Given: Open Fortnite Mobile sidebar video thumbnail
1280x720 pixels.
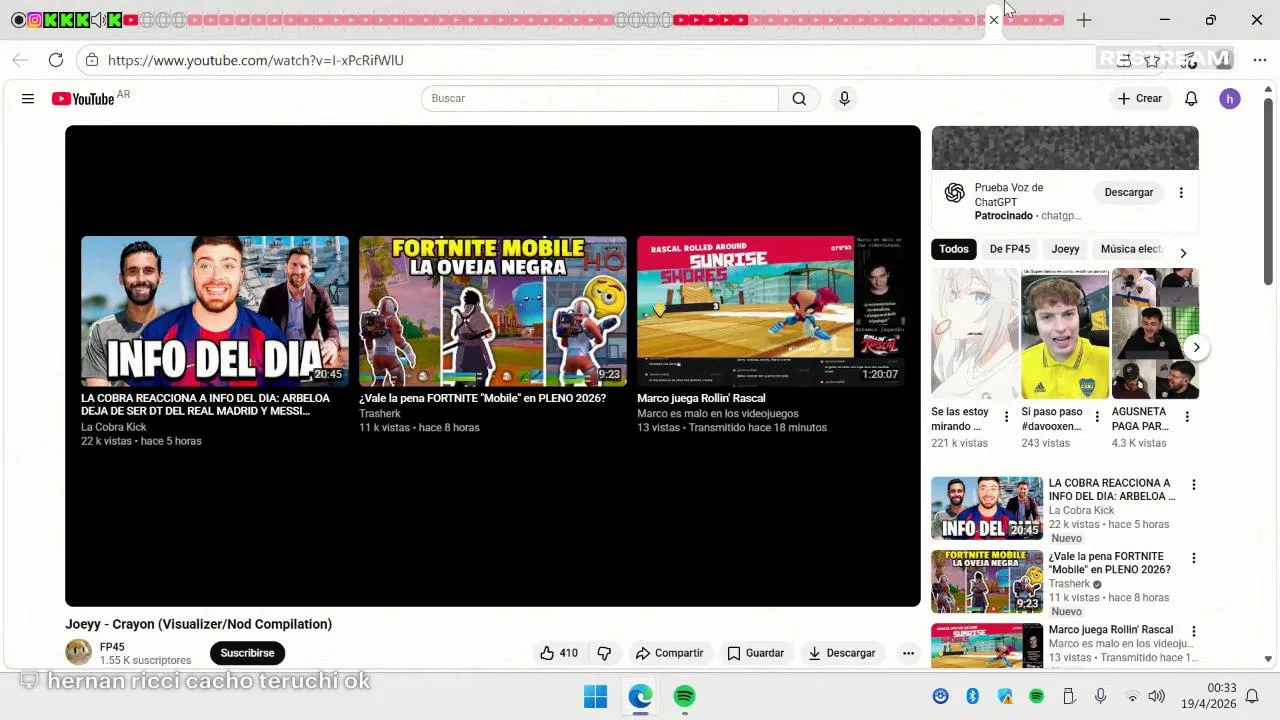Looking at the screenshot, I should [x=987, y=581].
